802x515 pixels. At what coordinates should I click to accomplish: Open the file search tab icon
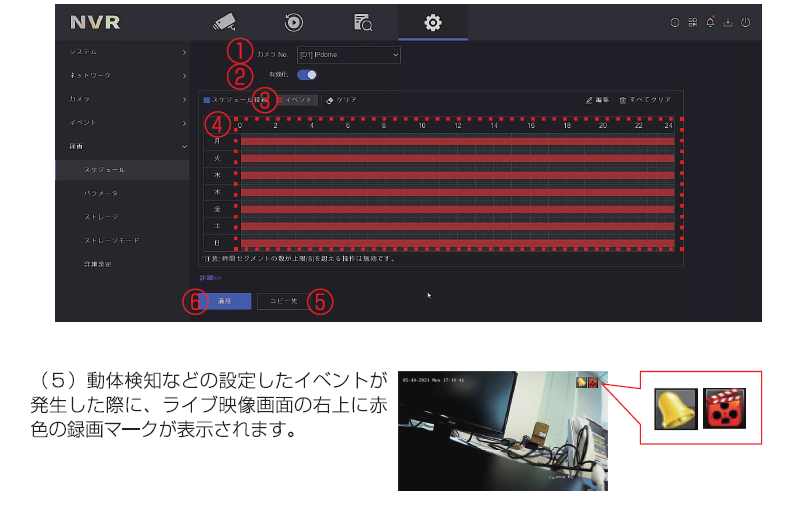tap(362, 22)
